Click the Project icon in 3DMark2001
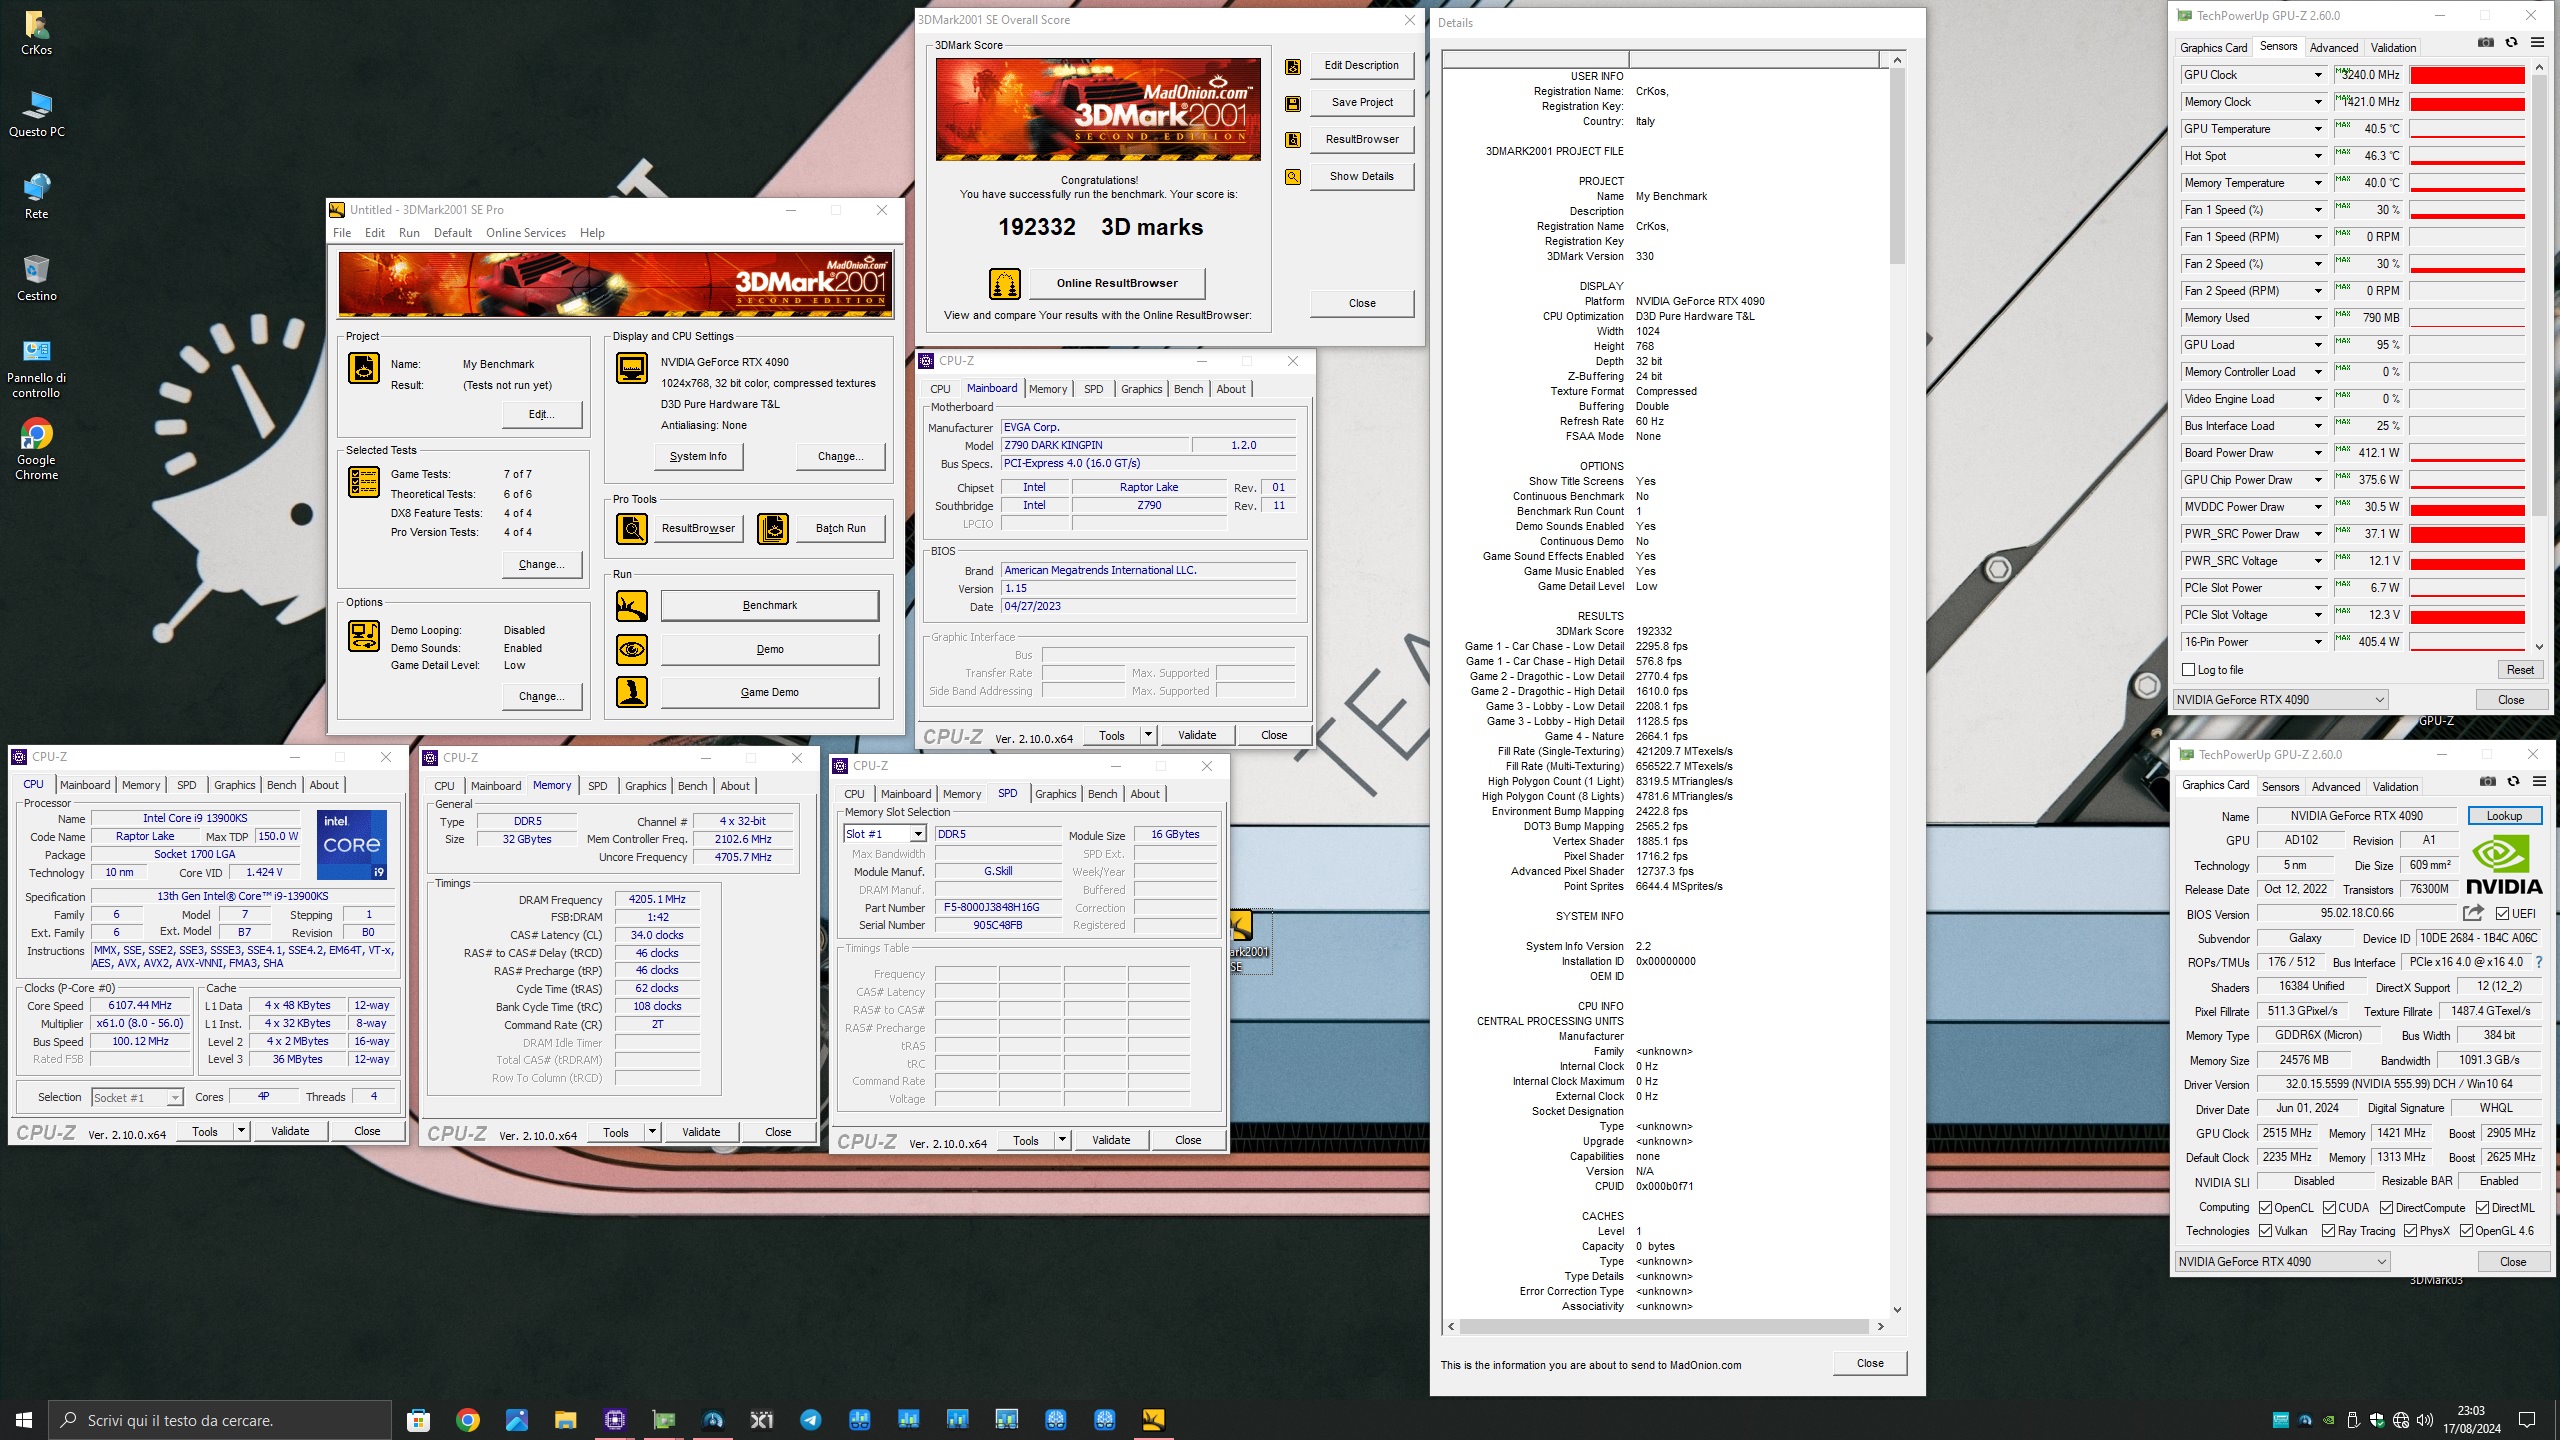Screen dimensions: 2560x1440 364,368
